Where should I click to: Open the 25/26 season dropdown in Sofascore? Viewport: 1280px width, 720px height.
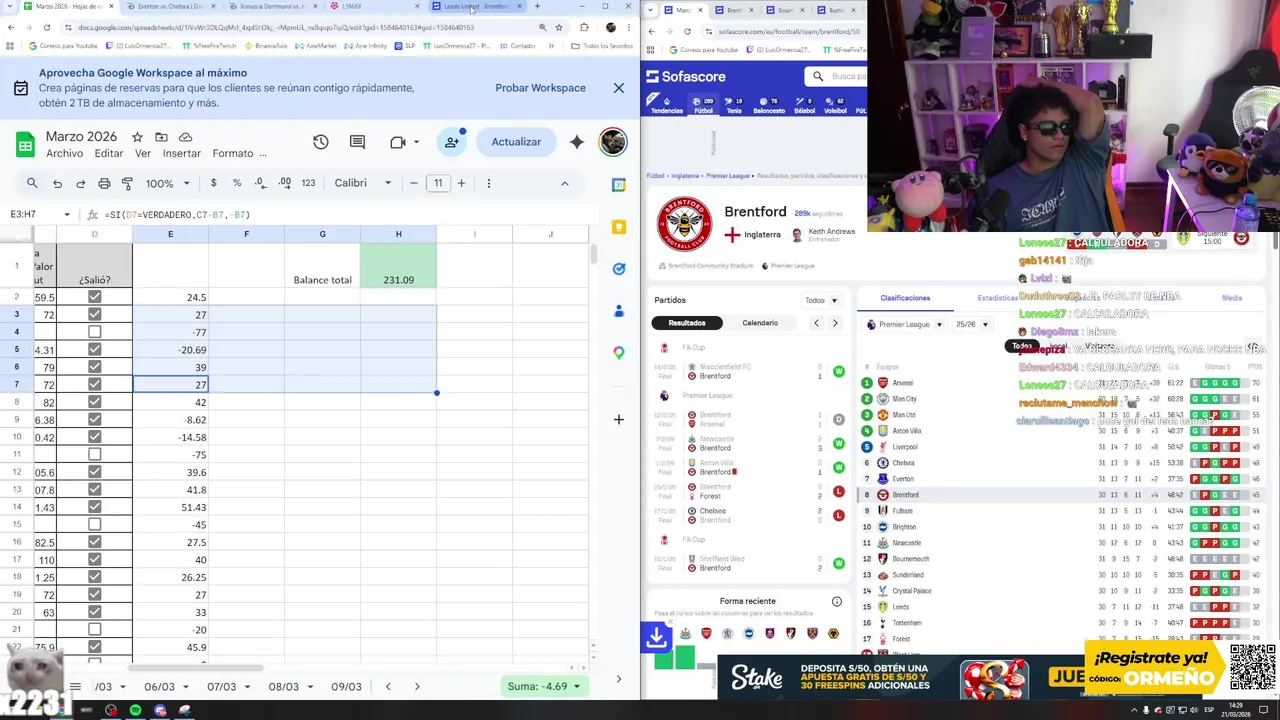tap(972, 324)
